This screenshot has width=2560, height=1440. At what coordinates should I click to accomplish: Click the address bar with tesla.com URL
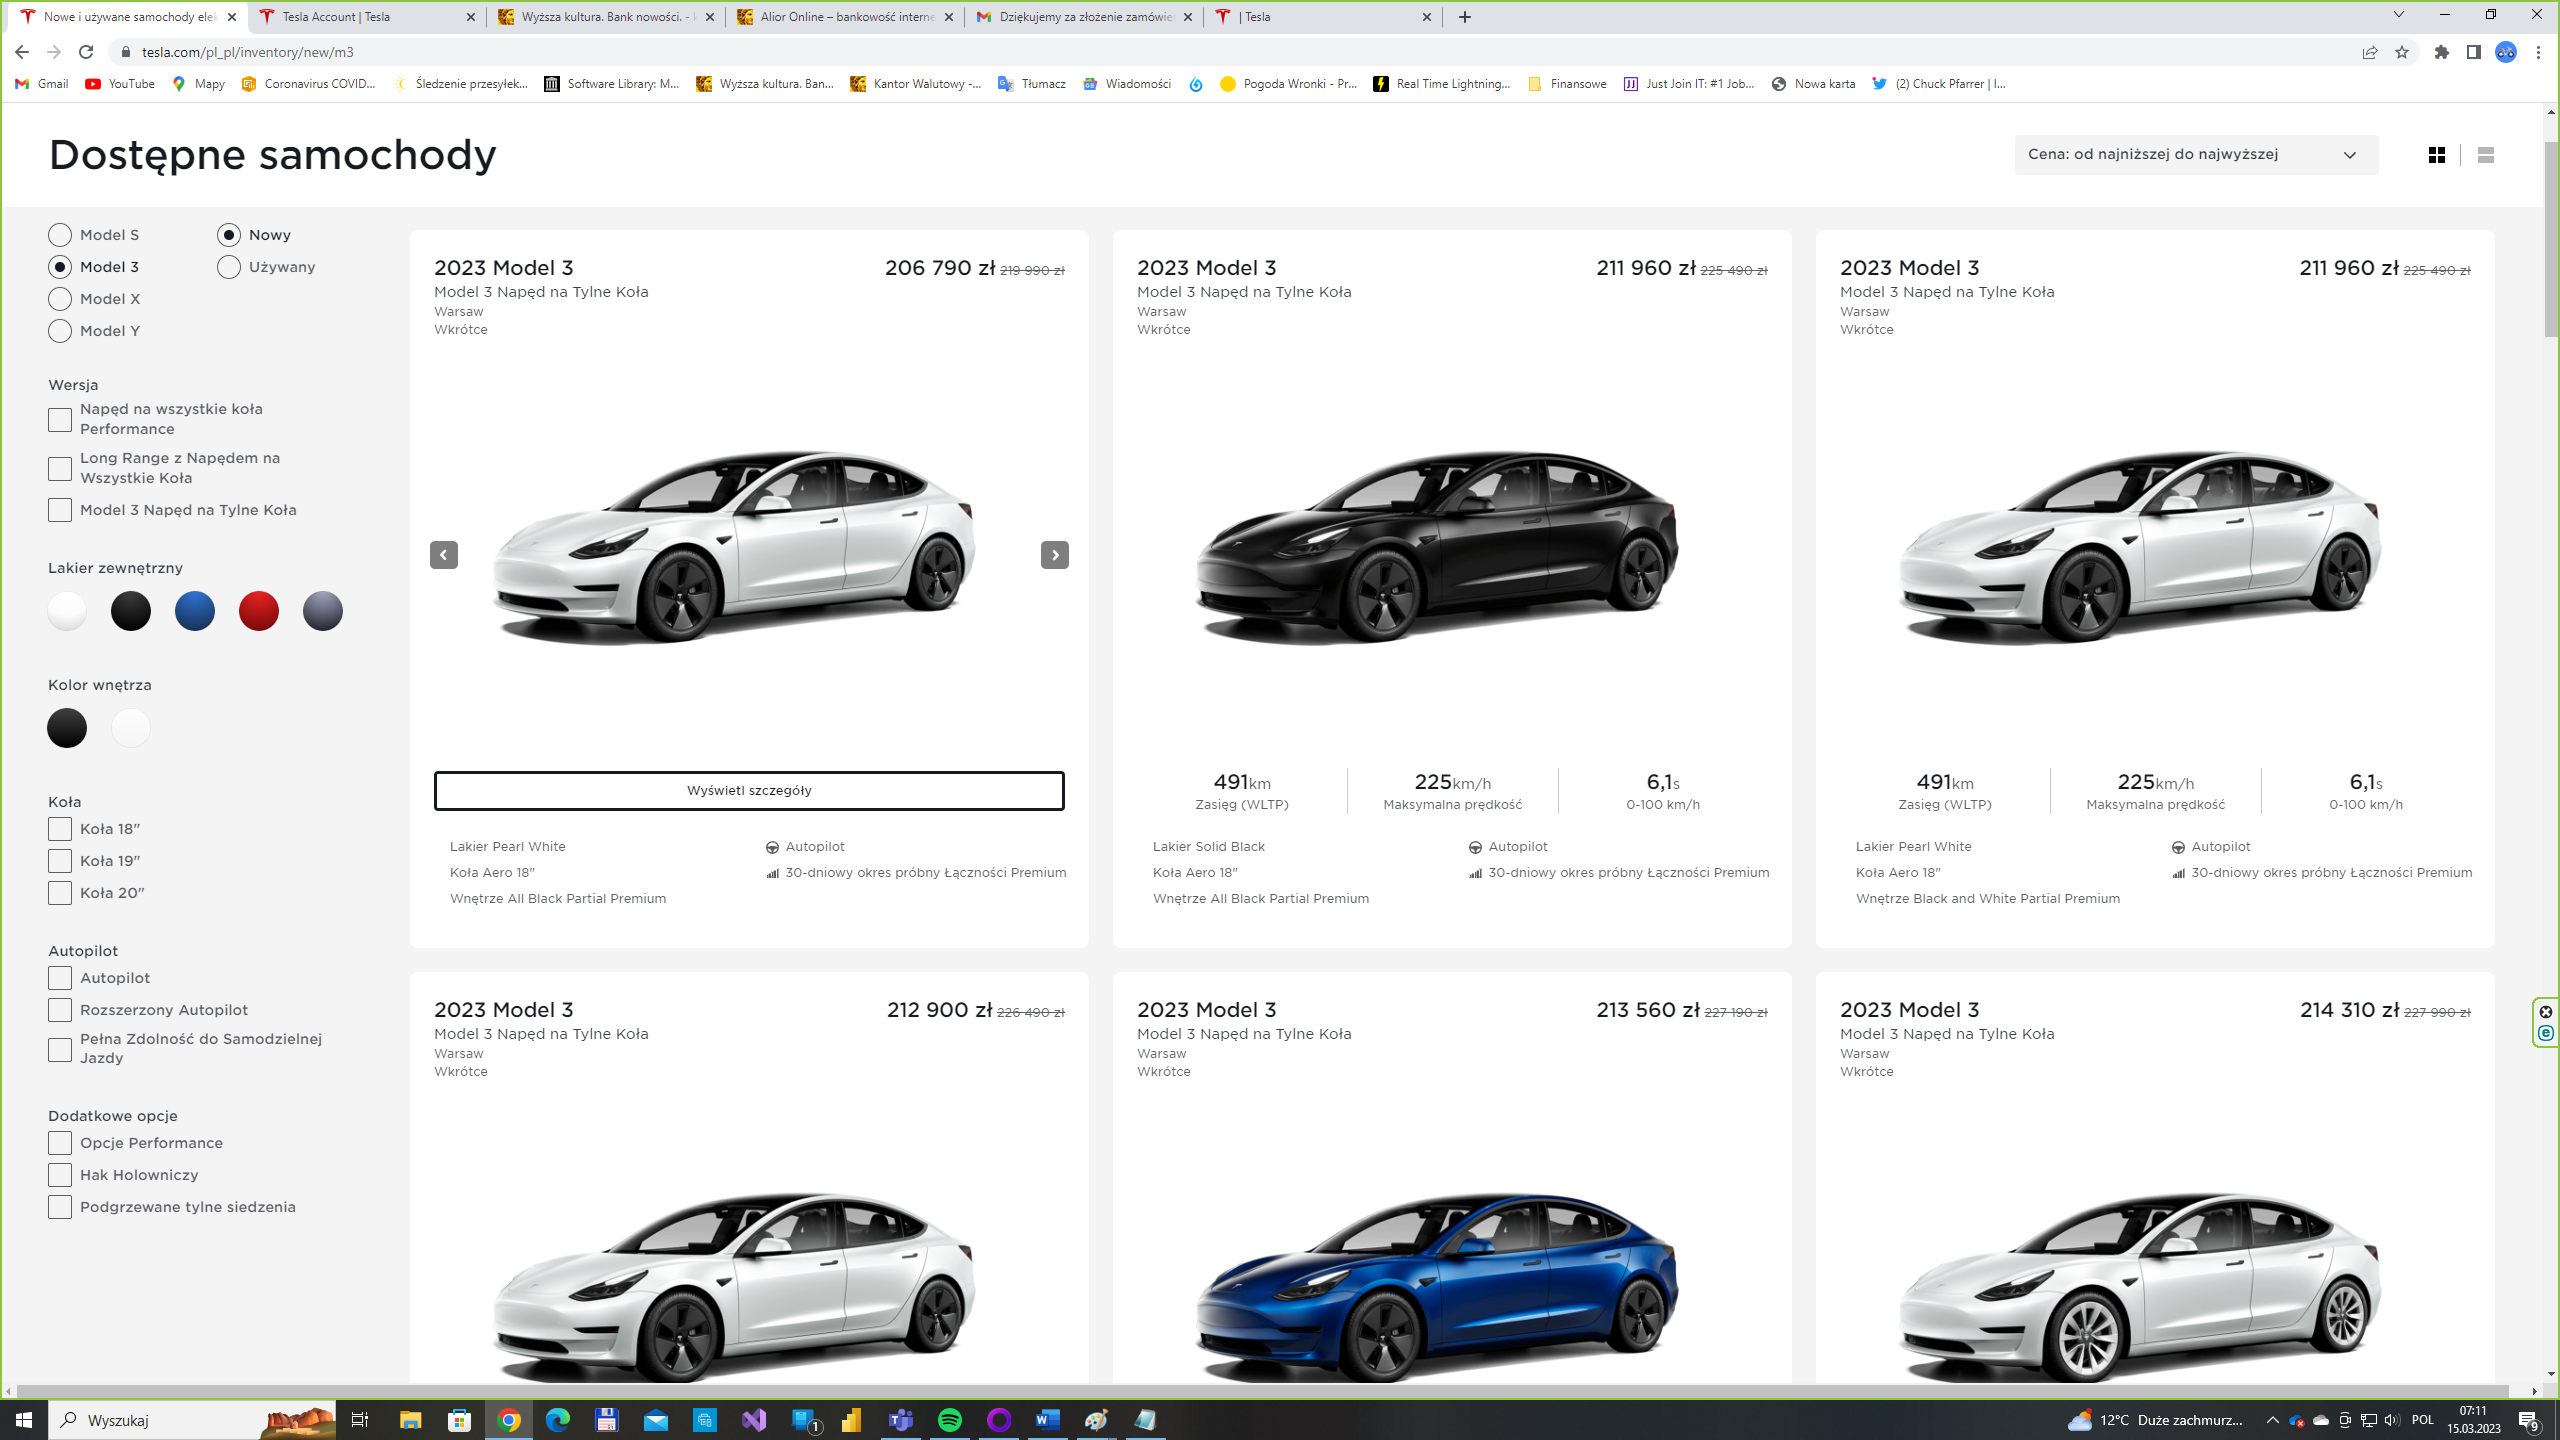point(1230,52)
